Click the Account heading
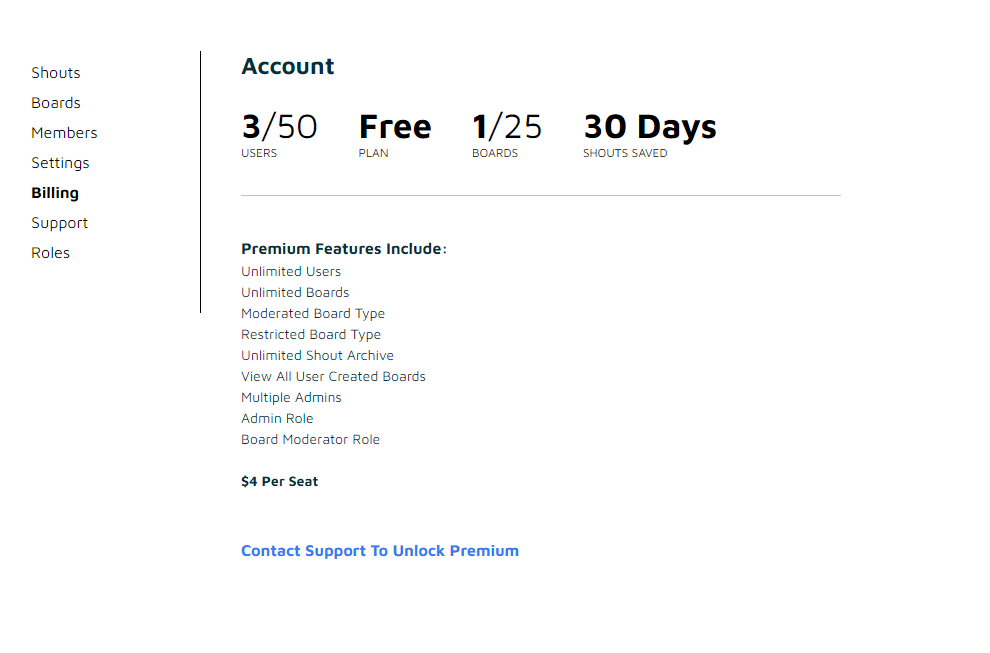The height and width of the screenshot is (653, 990). click(x=288, y=67)
